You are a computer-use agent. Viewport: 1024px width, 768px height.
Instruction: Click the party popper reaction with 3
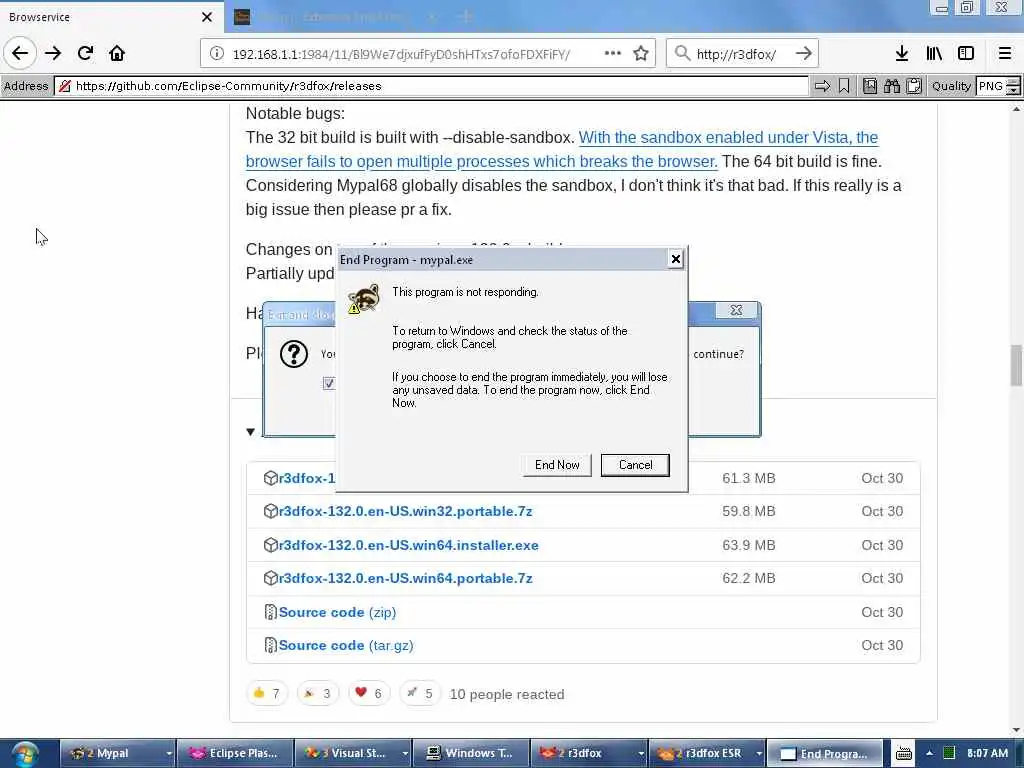click(x=317, y=693)
